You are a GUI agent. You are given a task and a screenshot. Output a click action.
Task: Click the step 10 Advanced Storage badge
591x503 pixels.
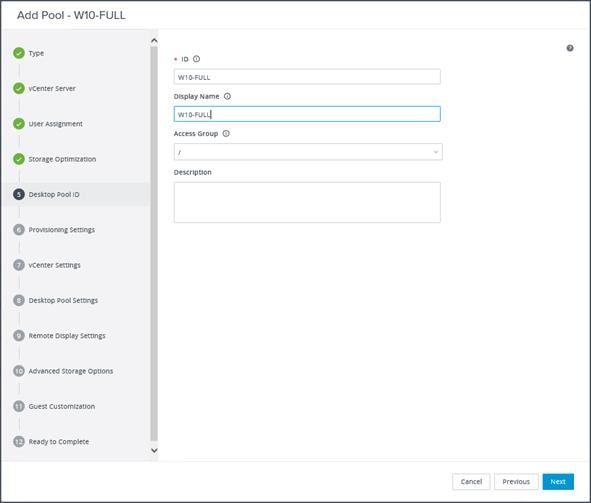(x=19, y=371)
